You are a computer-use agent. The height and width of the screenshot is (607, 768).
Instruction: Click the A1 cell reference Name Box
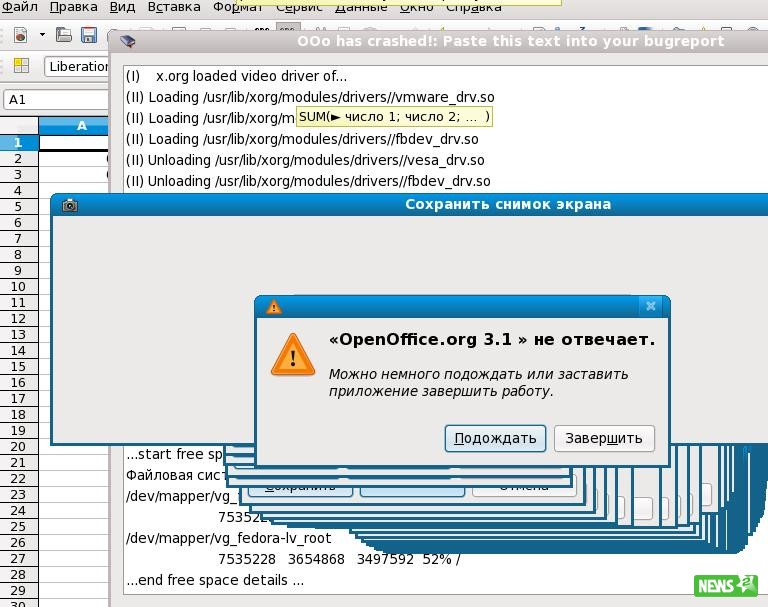click(56, 99)
